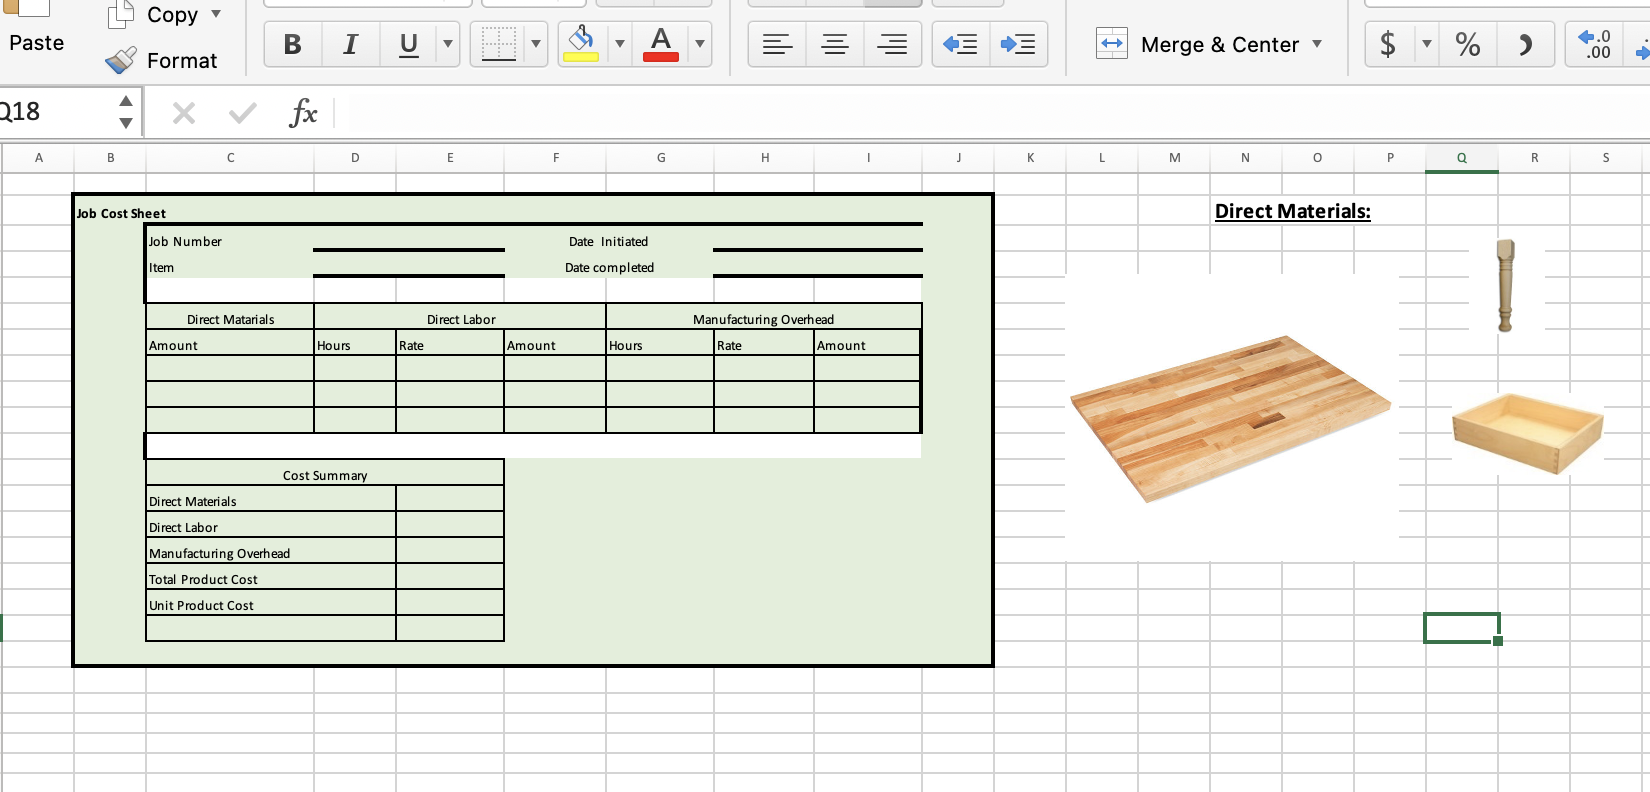Click the Job Cost Sheet title
Image resolution: width=1650 pixels, height=792 pixels.
pos(121,213)
